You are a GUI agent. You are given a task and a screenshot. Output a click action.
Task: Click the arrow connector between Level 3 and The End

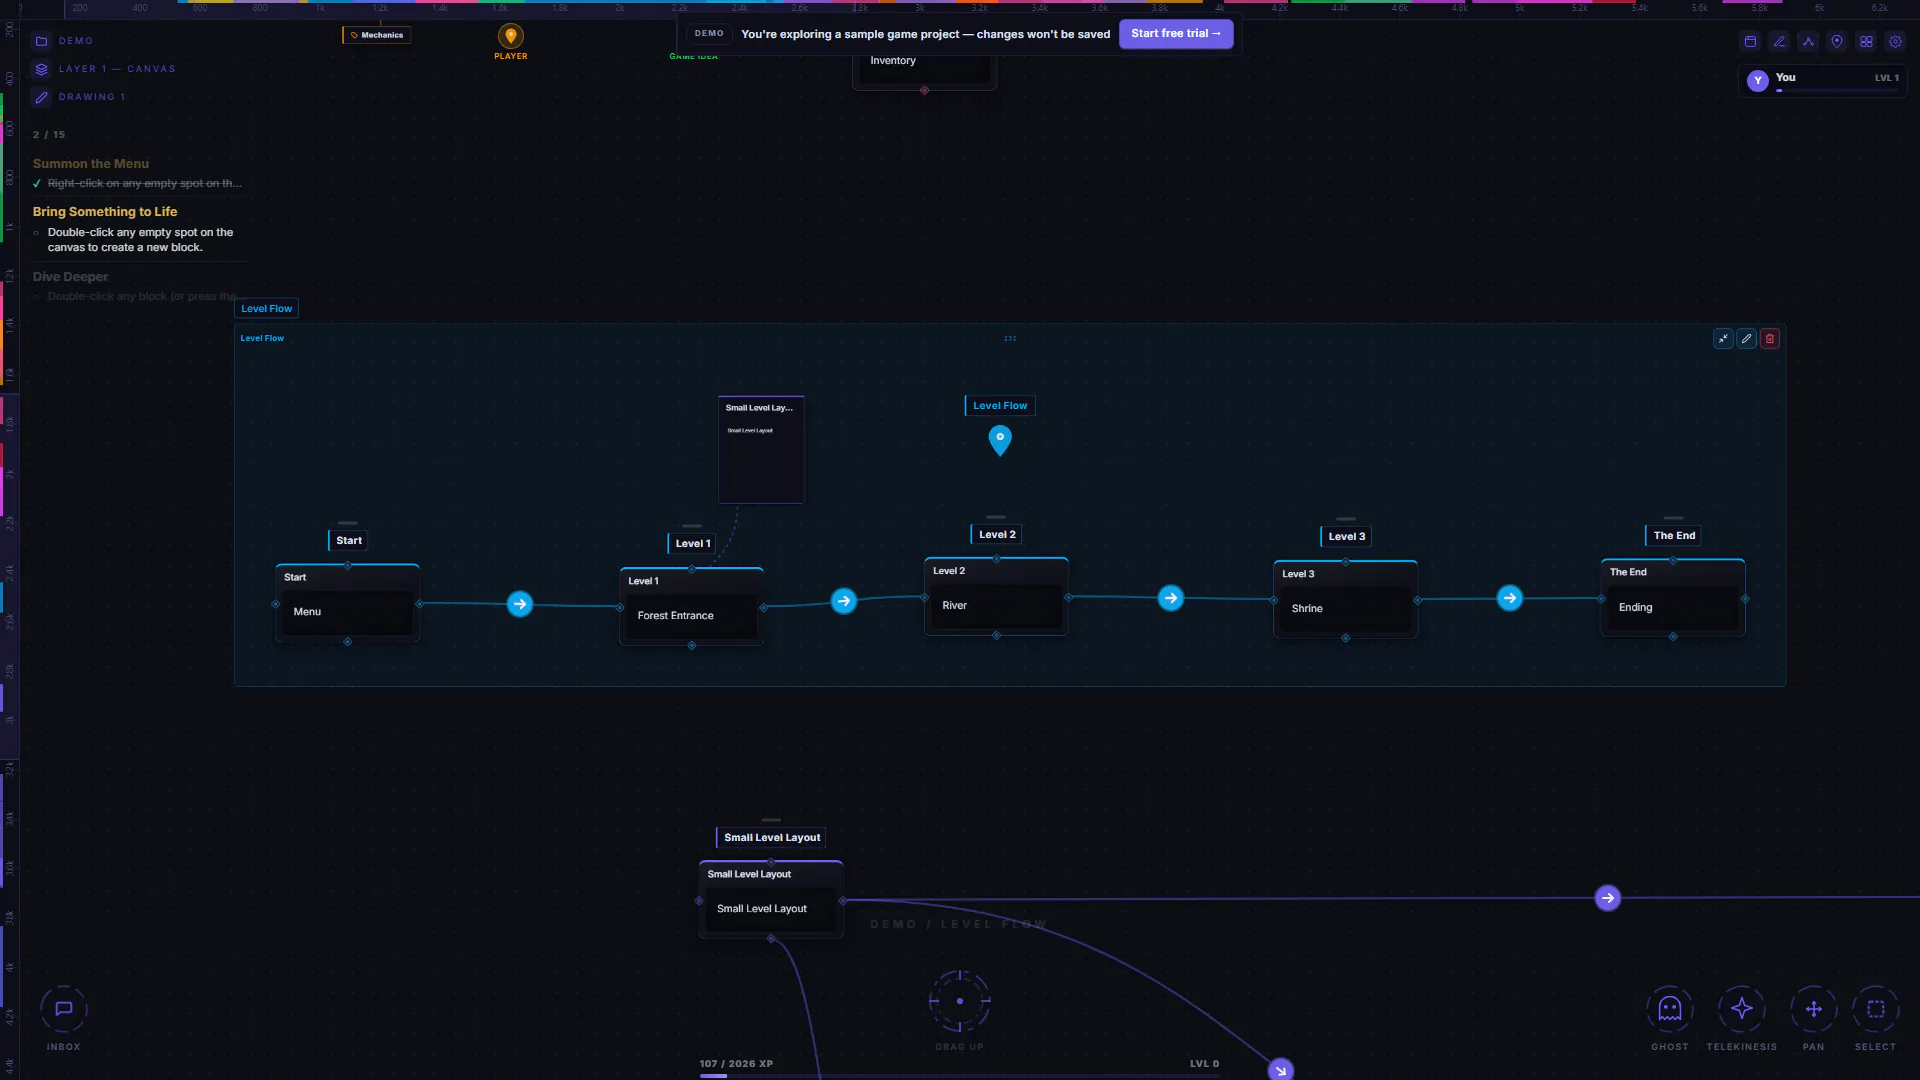click(1510, 598)
